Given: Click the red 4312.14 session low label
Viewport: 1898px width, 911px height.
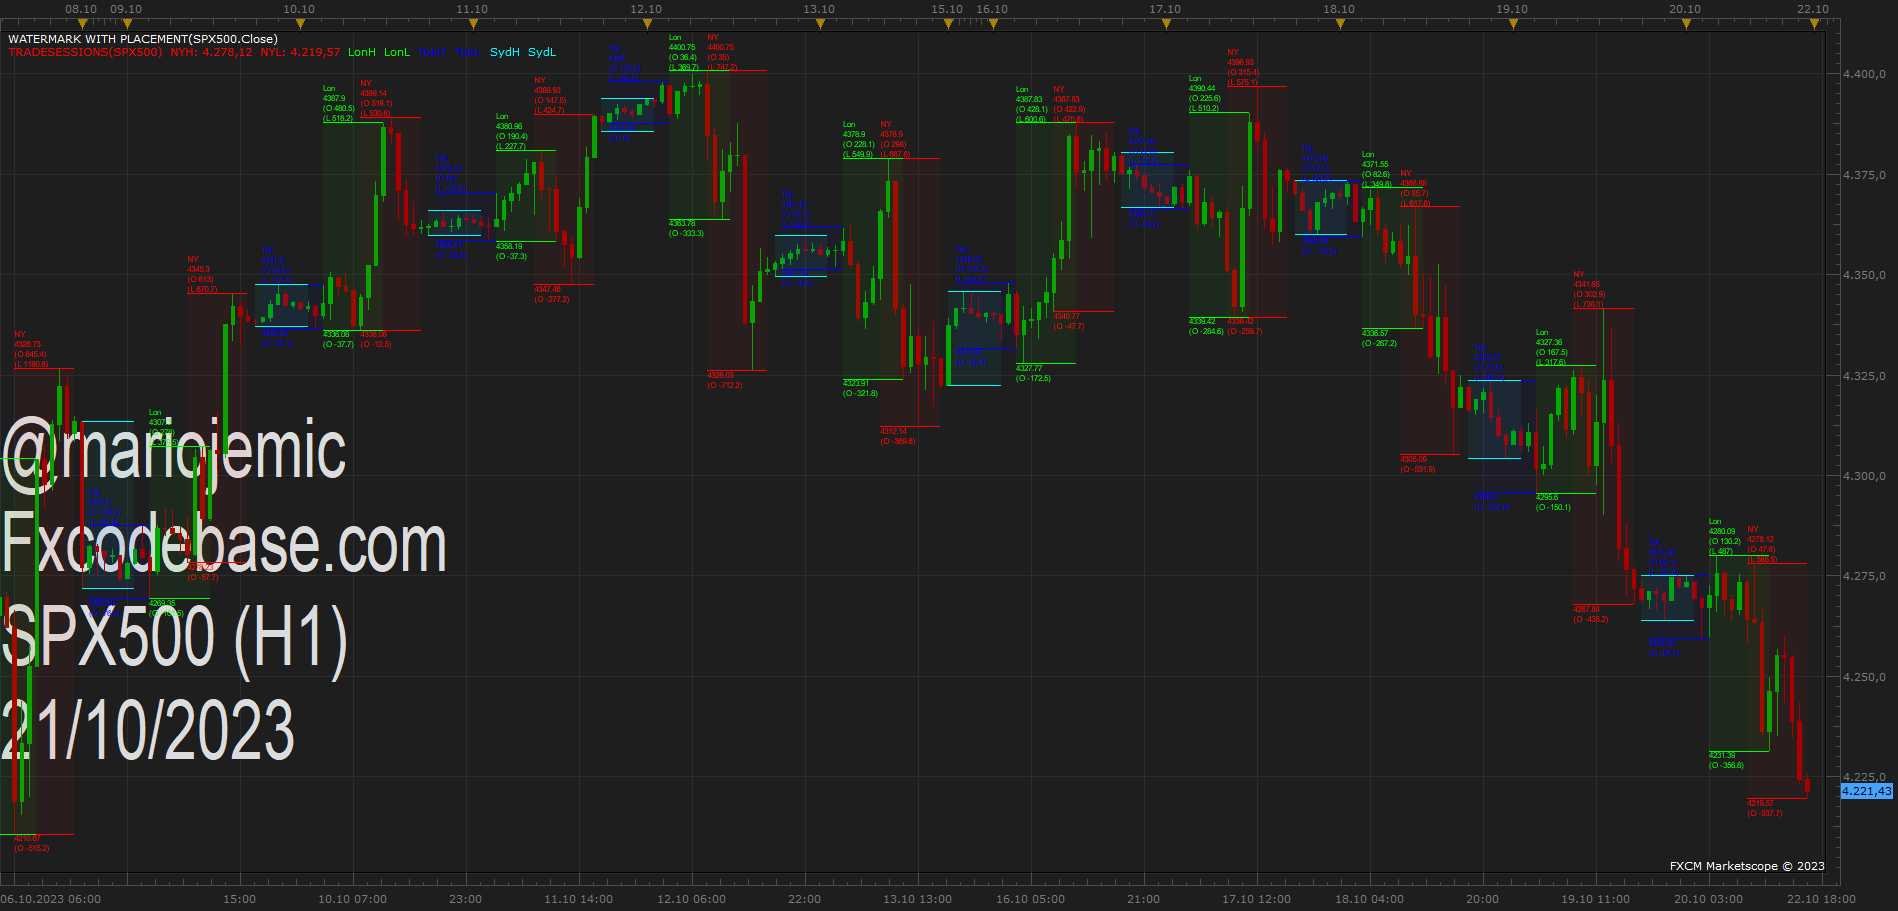Looking at the screenshot, I should pos(893,431).
